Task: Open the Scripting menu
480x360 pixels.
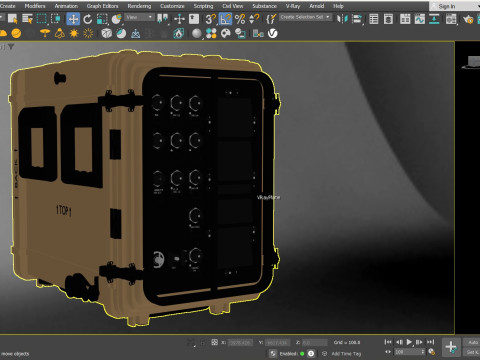Action: coord(203,6)
